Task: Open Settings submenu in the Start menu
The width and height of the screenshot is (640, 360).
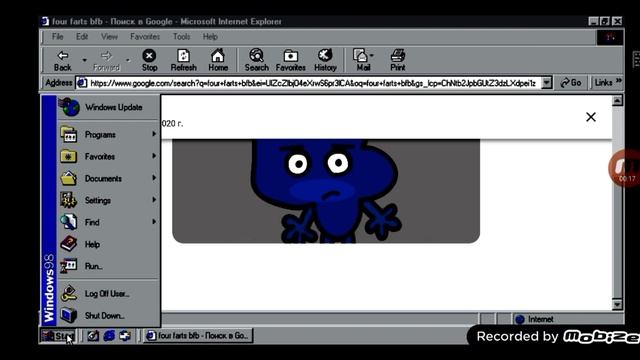Action: [108, 200]
